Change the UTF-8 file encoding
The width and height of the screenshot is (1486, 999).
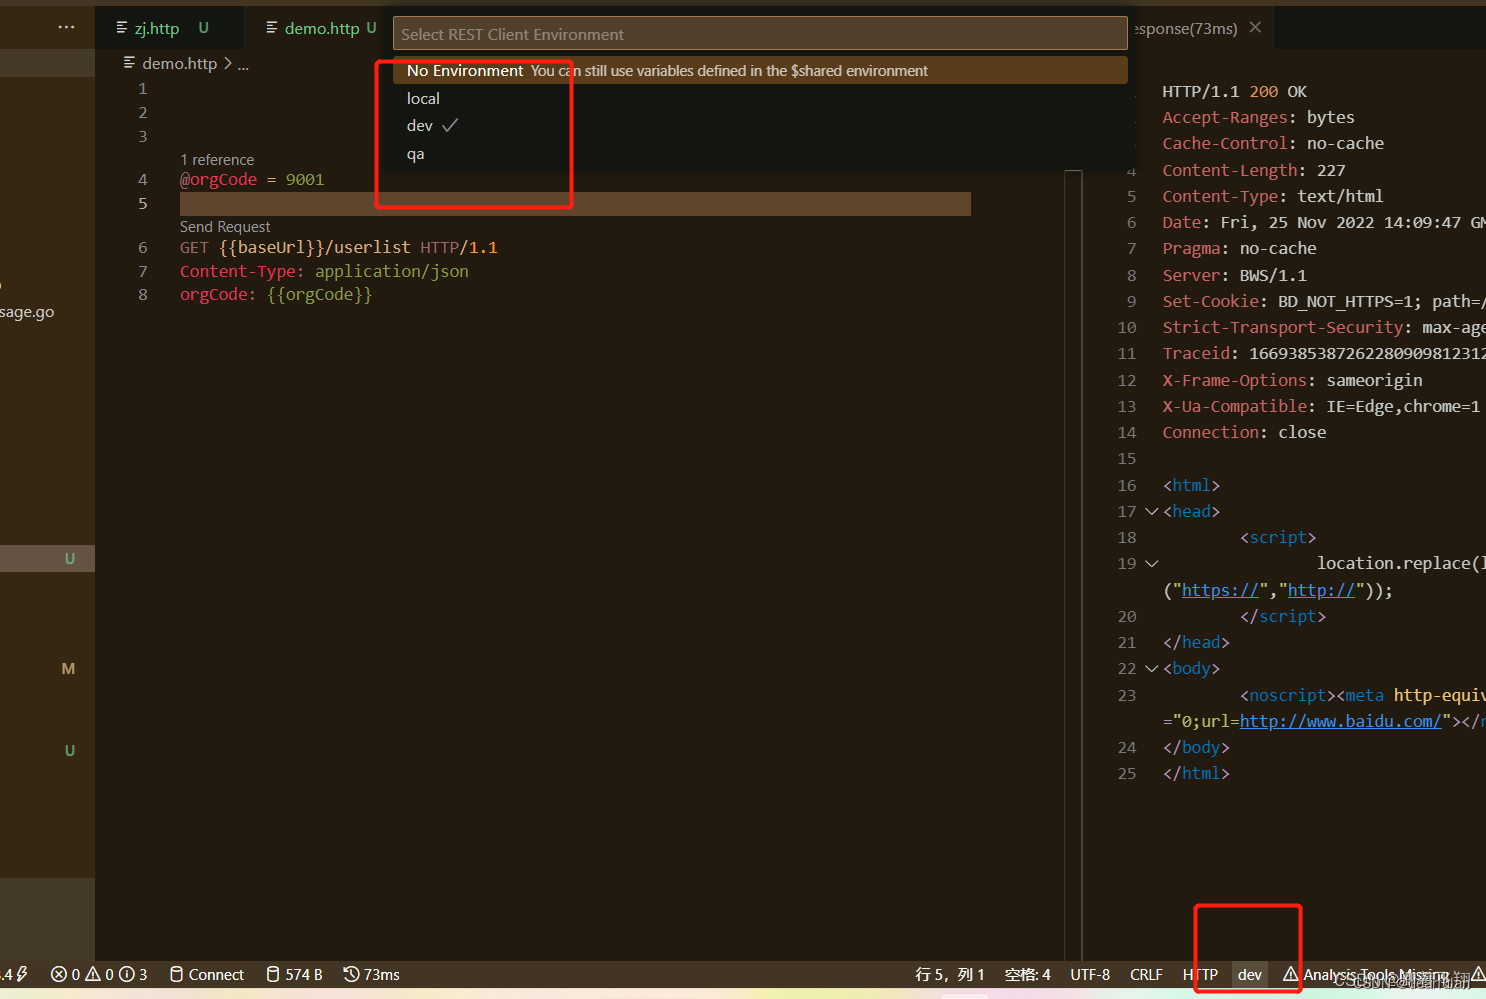(1090, 974)
